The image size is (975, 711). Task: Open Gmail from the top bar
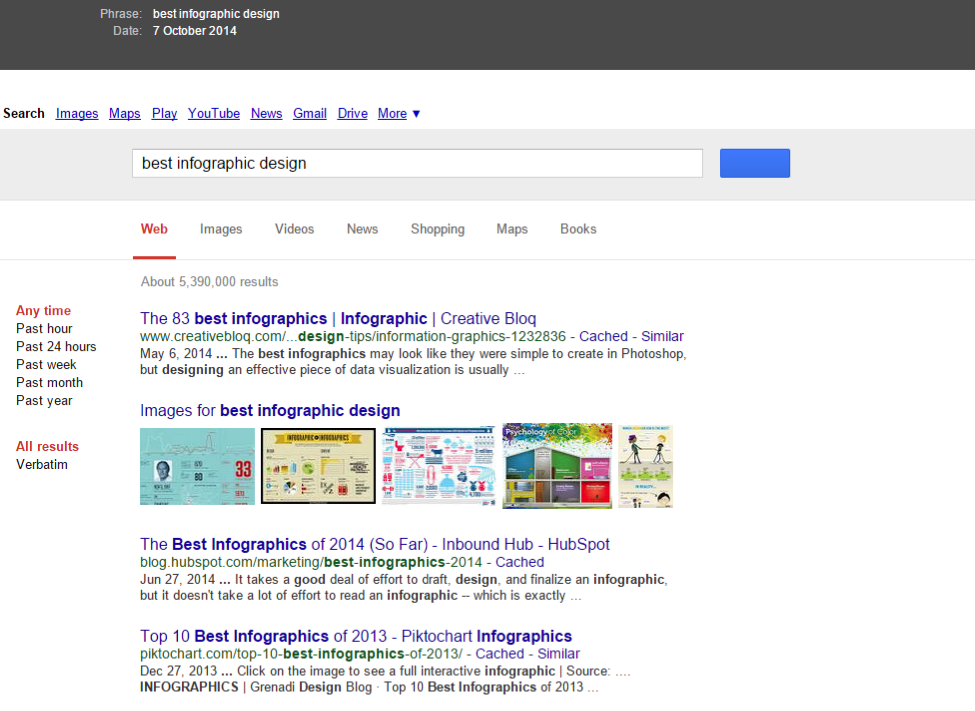(x=310, y=113)
